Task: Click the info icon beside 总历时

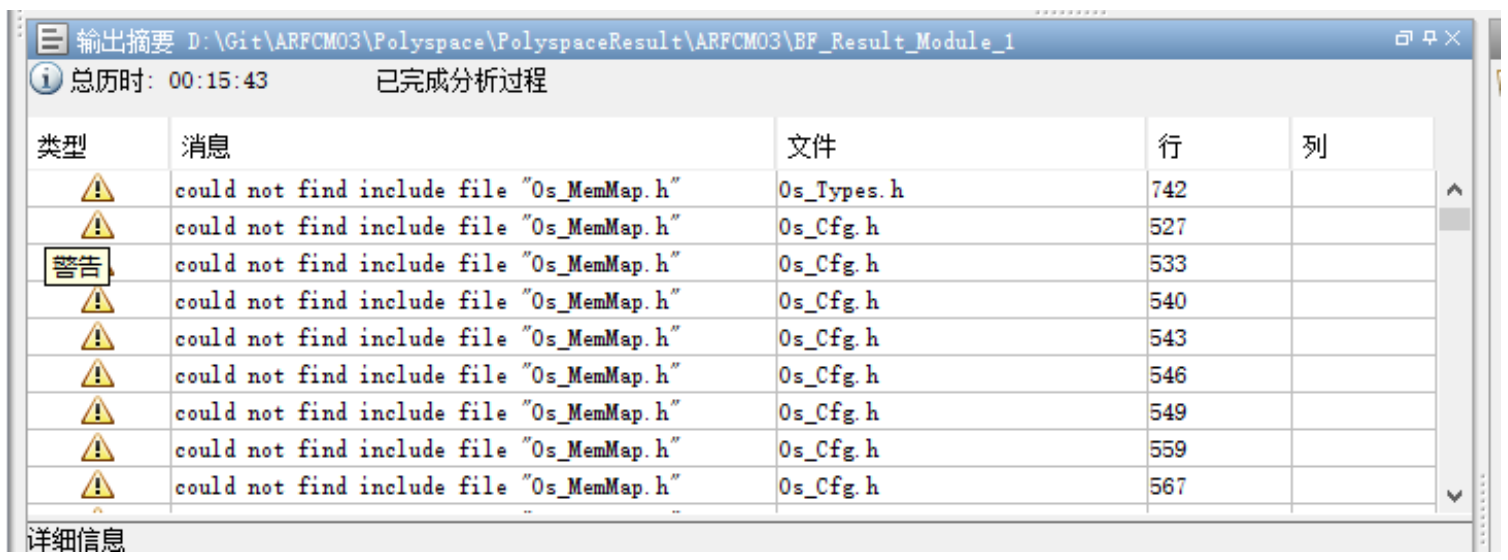Action: tap(46, 80)
